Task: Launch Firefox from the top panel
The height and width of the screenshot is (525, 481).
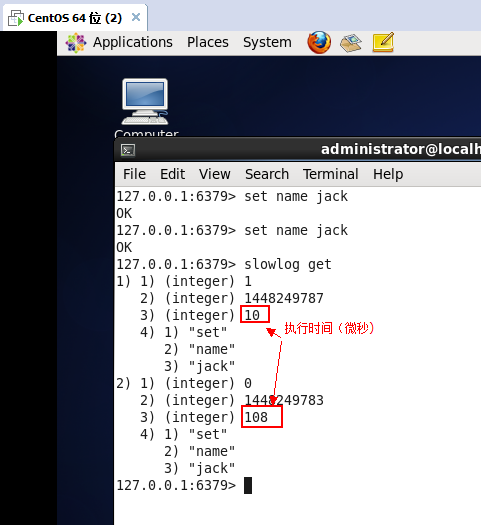Action: pos(319,42)
